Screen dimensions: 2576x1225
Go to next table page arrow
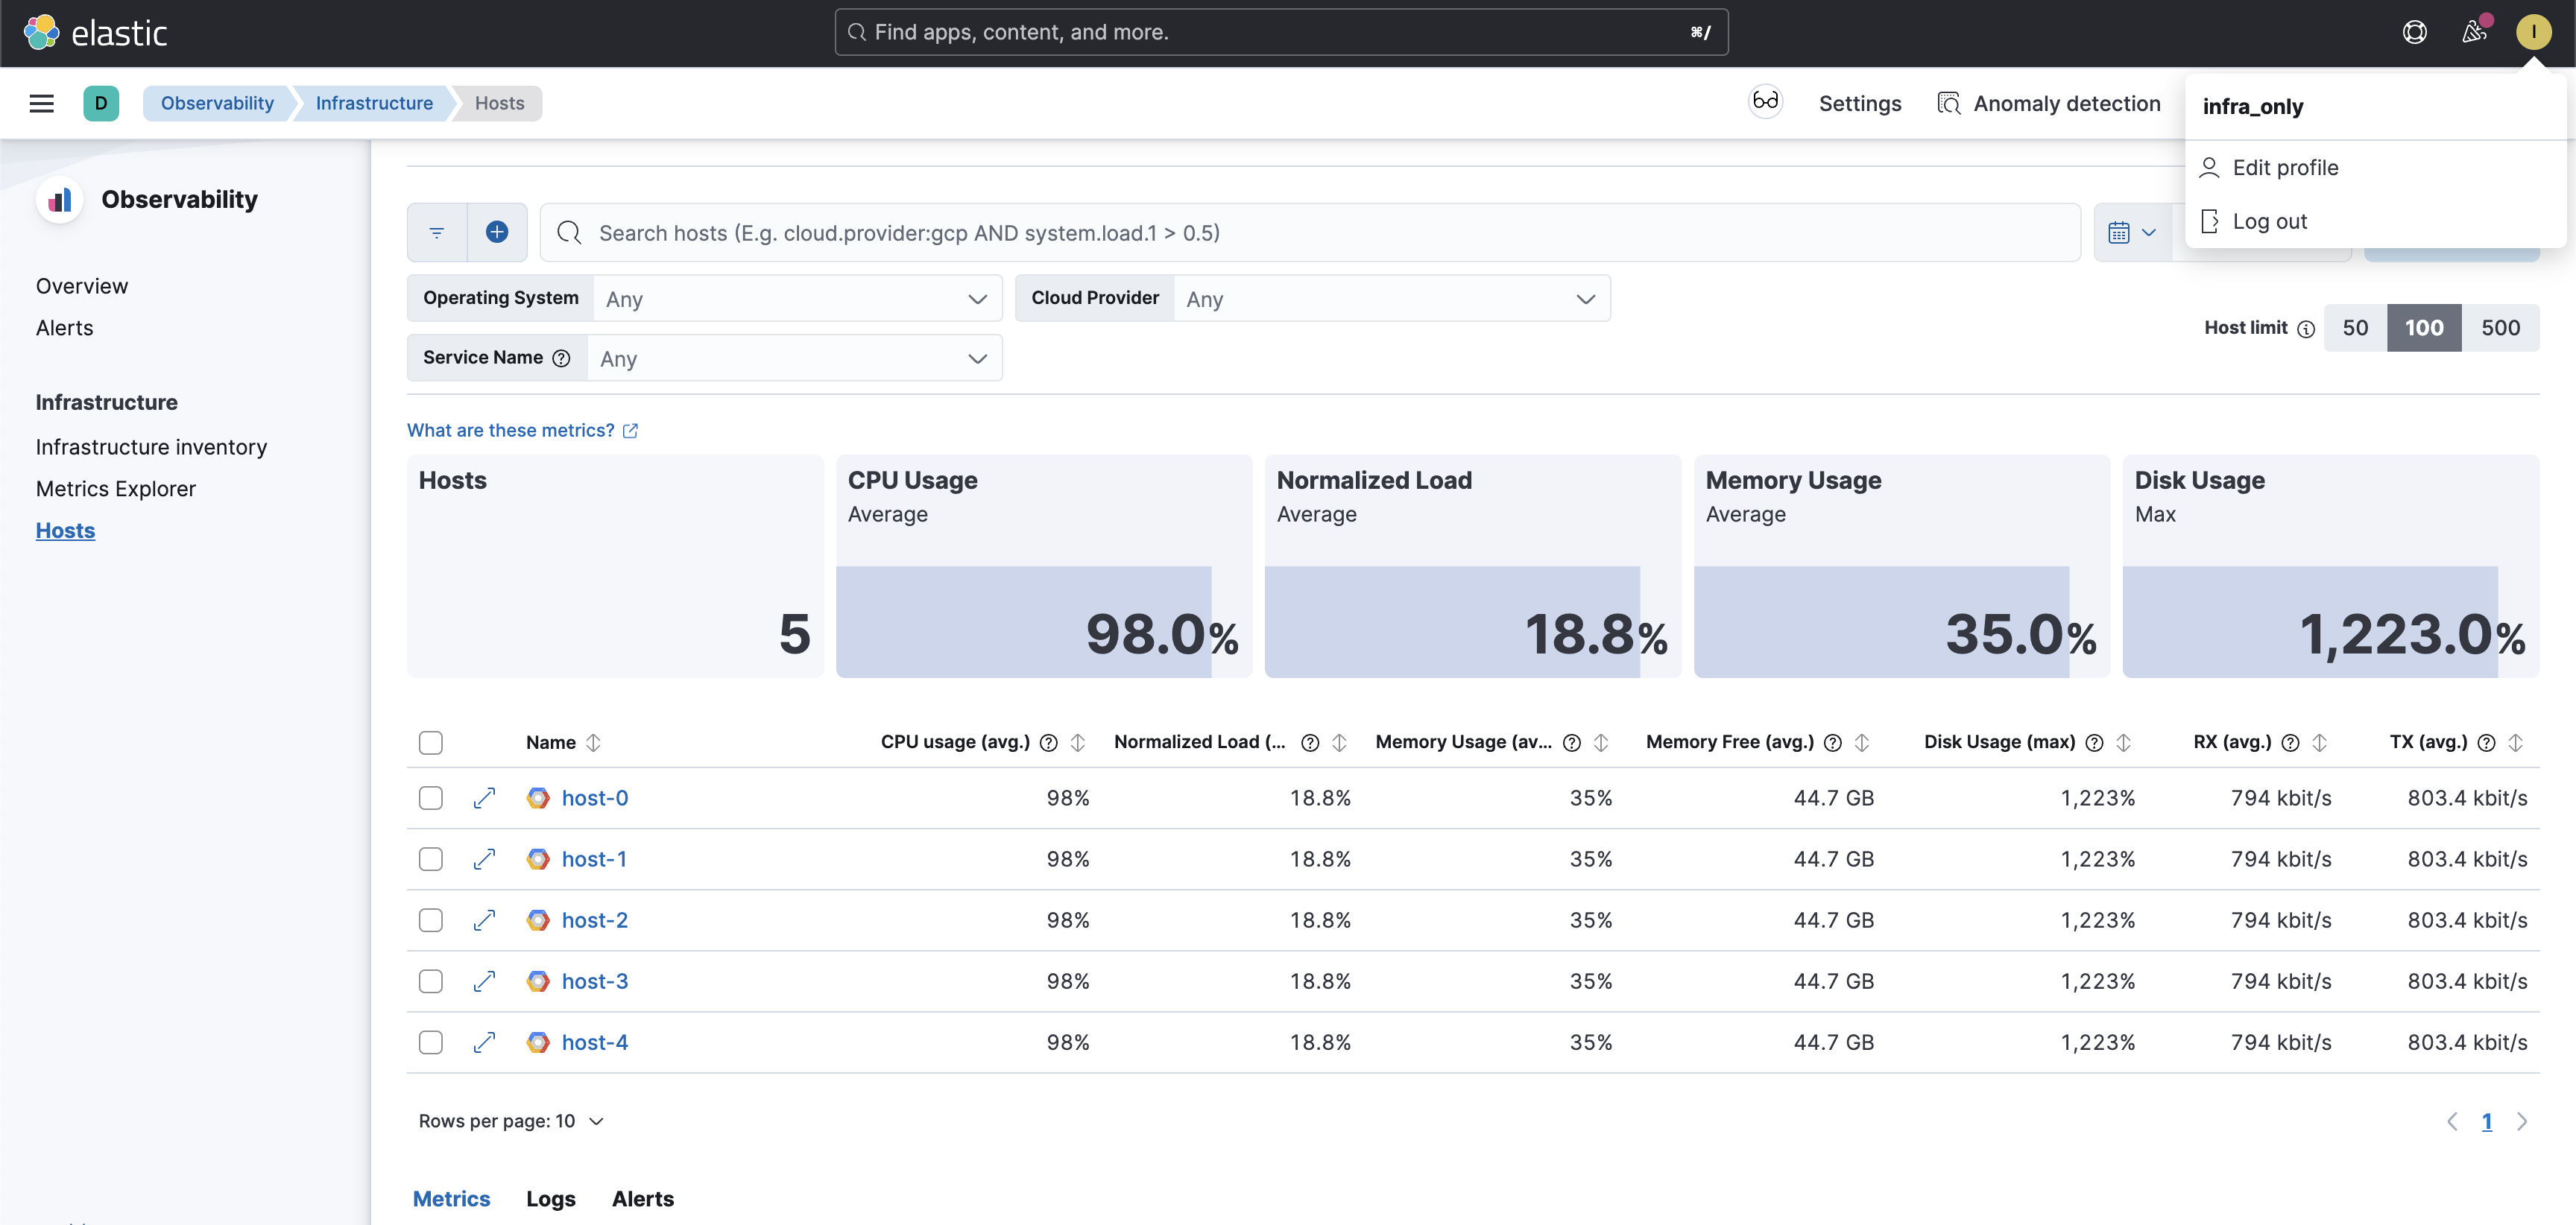coord(2521,1121)
